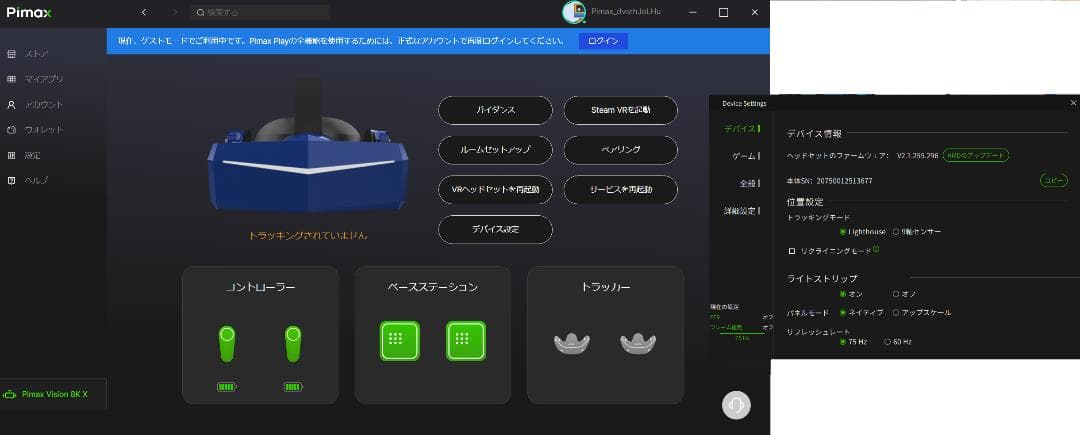Click the serial number 20750012513677

[x=844, y=181]
